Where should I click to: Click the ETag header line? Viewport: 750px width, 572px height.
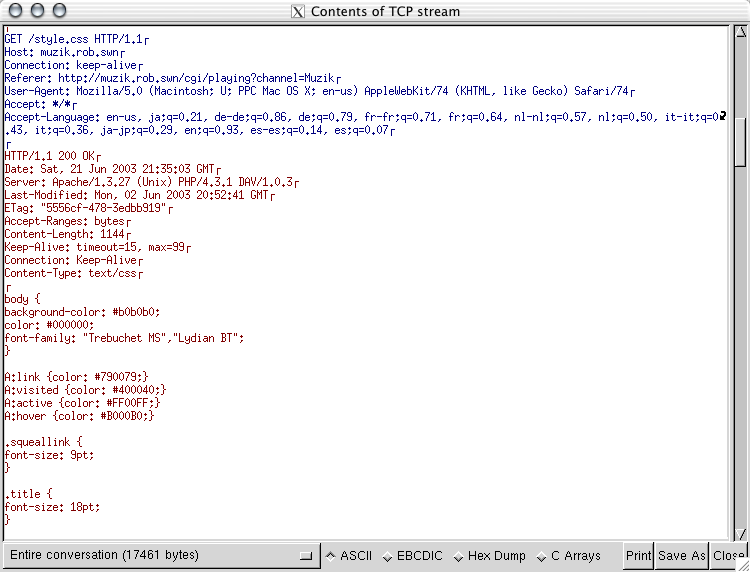[88, 208]
